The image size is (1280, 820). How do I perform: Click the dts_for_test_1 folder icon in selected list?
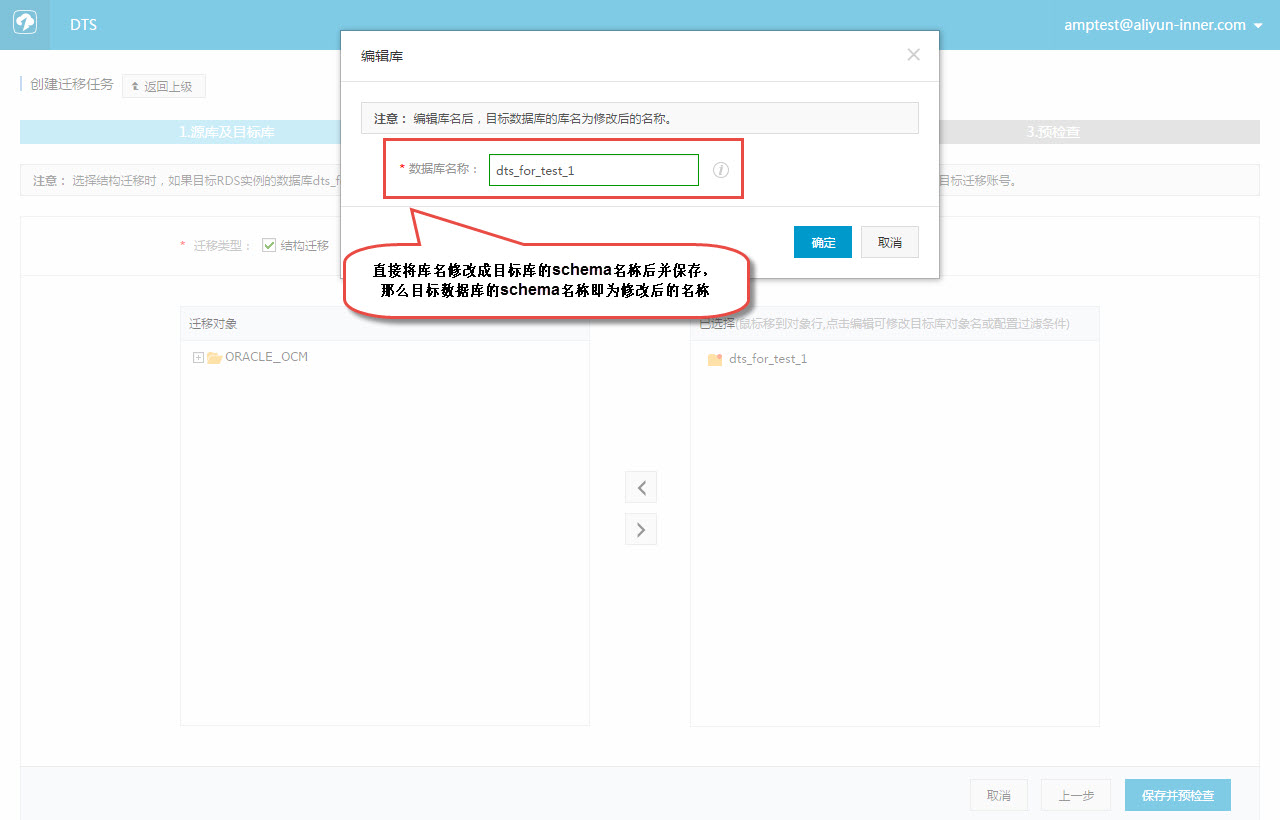[x=714, y=358]
